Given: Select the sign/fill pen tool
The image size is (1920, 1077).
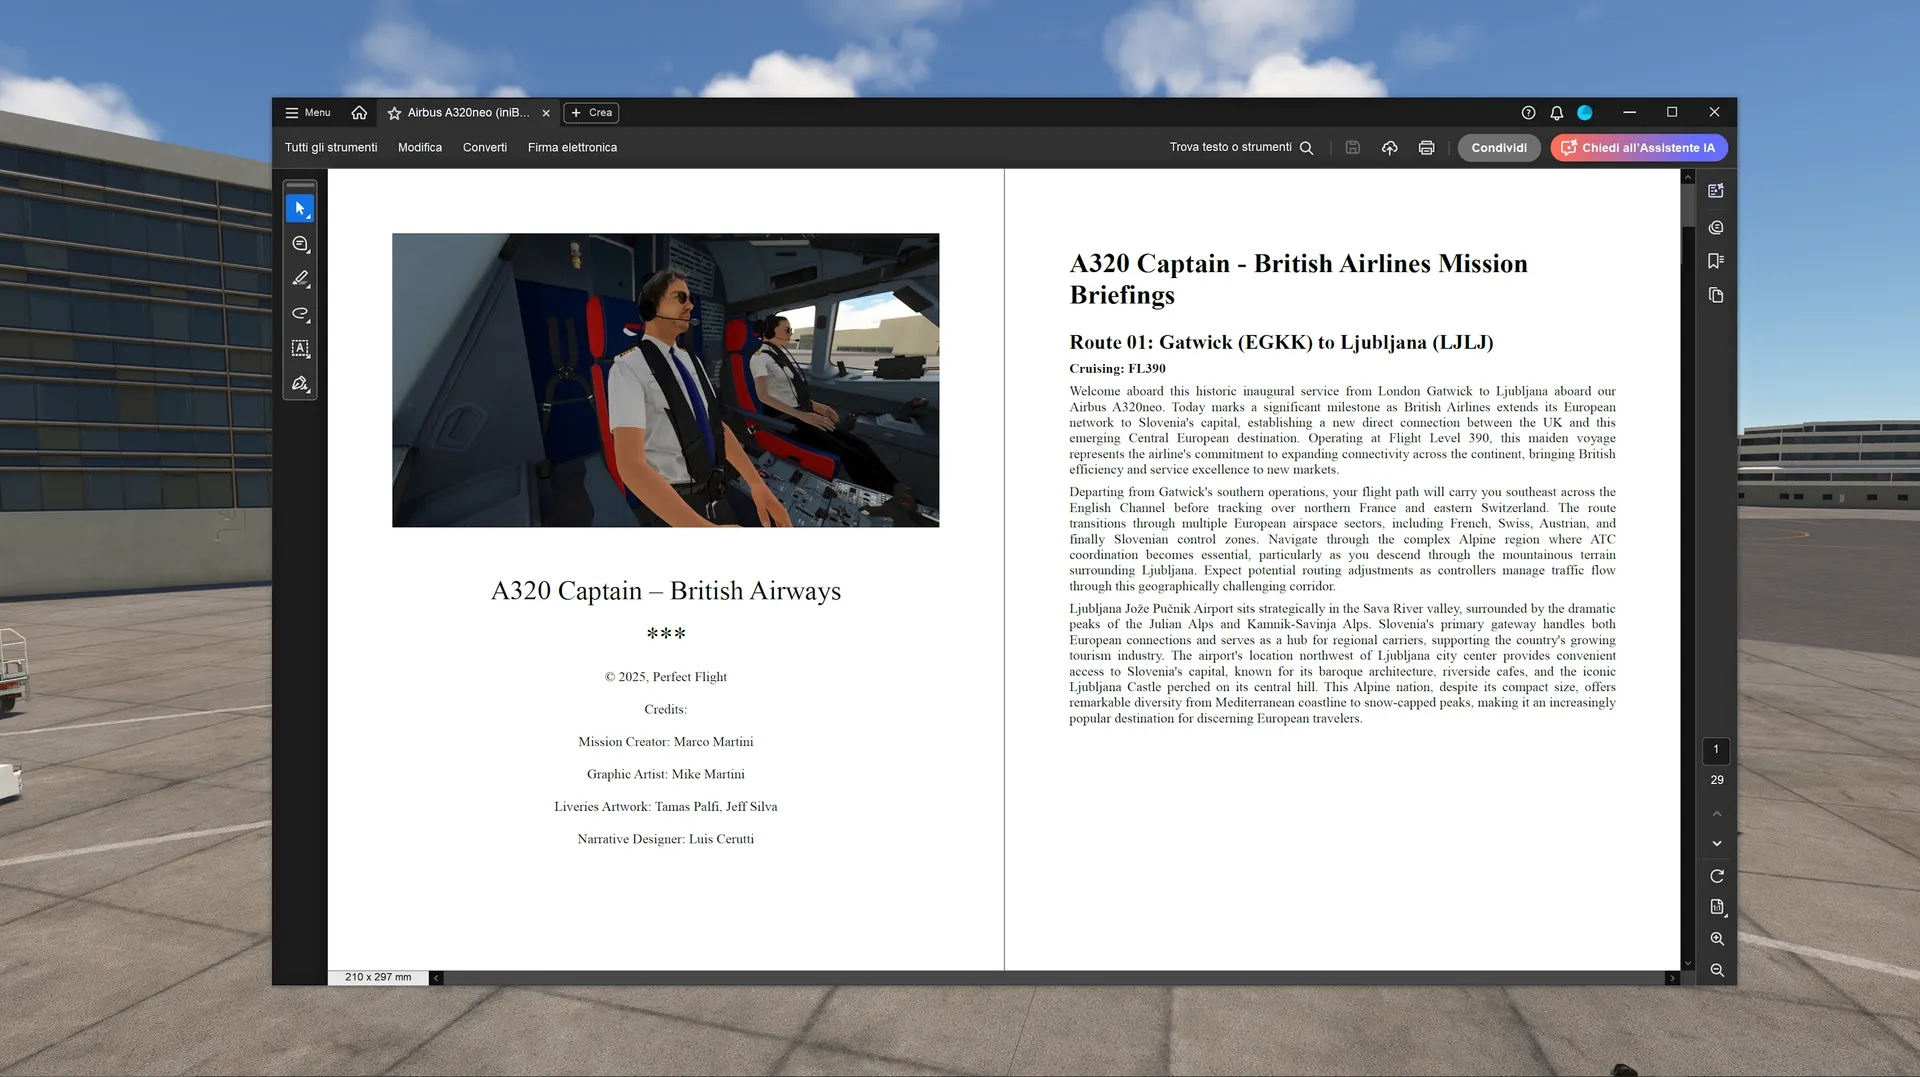Looking at the screenshot, I should [300, 384].
